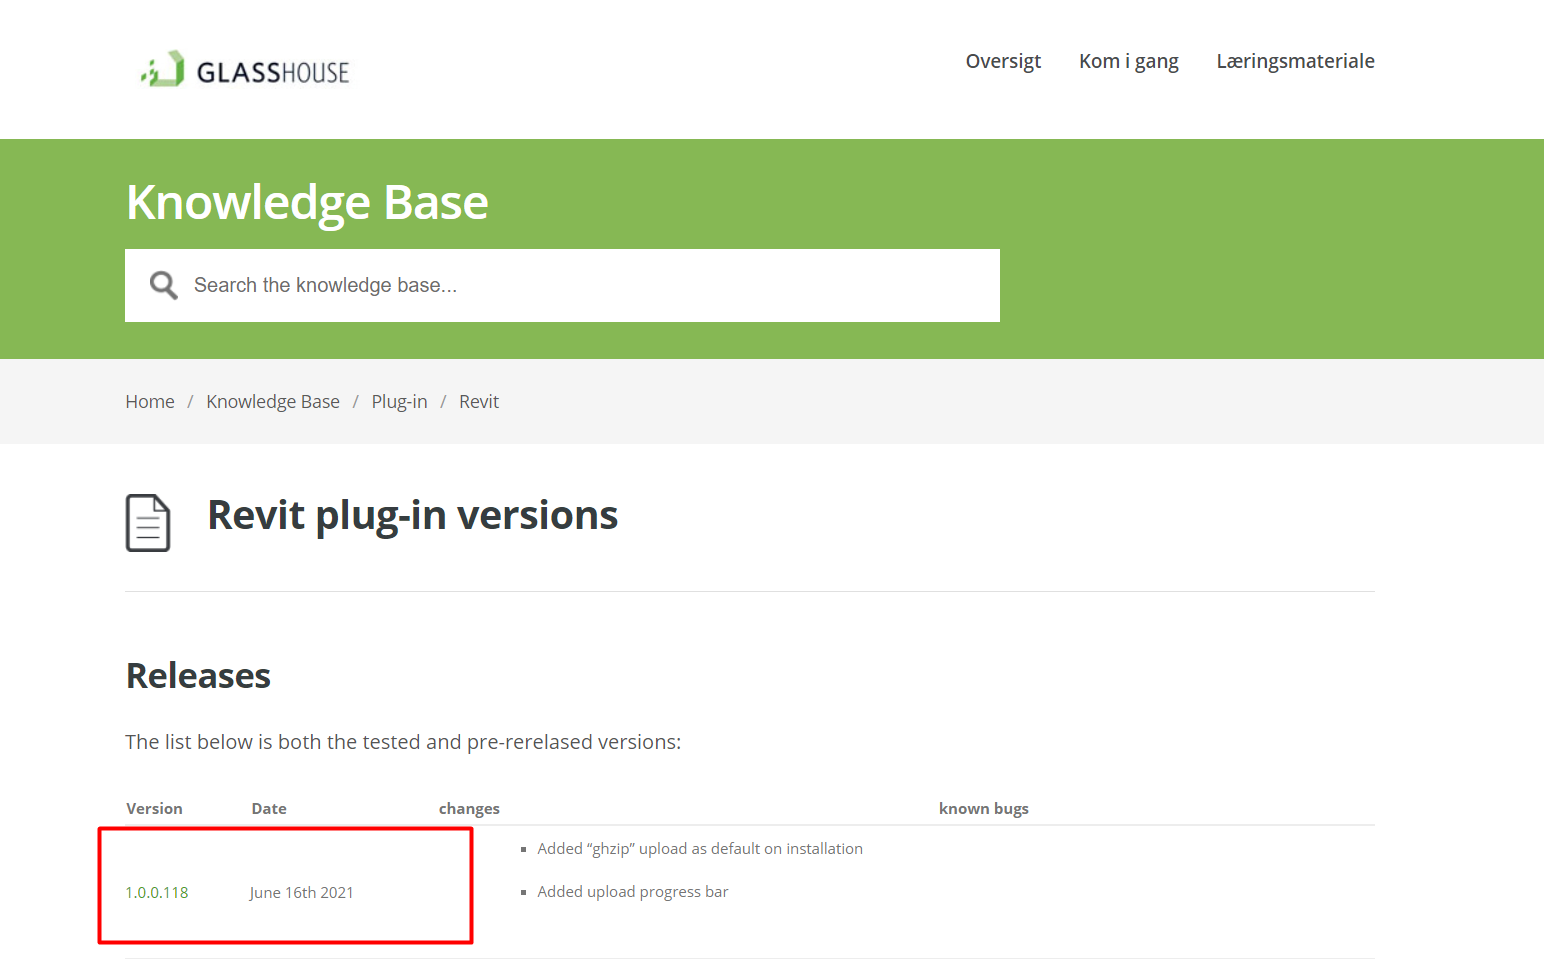Click the document icon beside the article title
The image size is (1544, 966).
[x=148, y=522]
